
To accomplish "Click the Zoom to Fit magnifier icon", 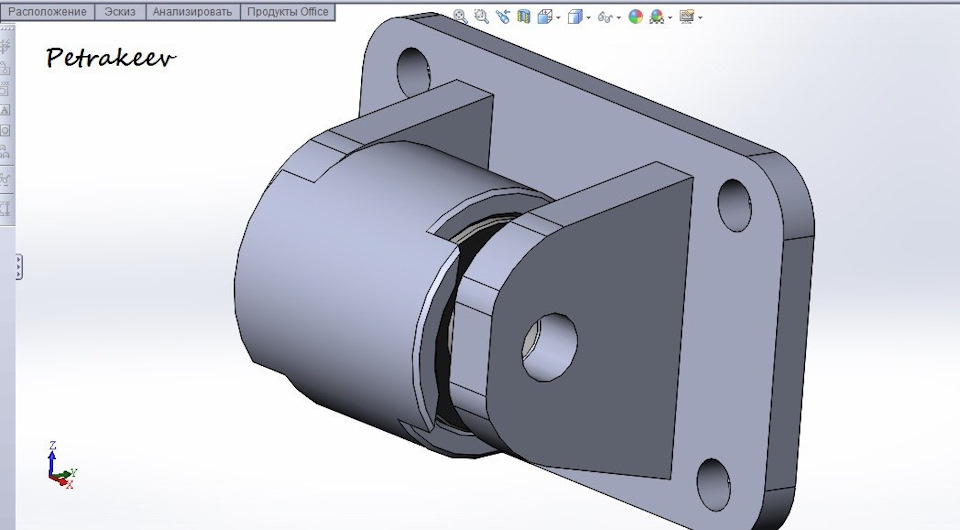I will [460, 17].
